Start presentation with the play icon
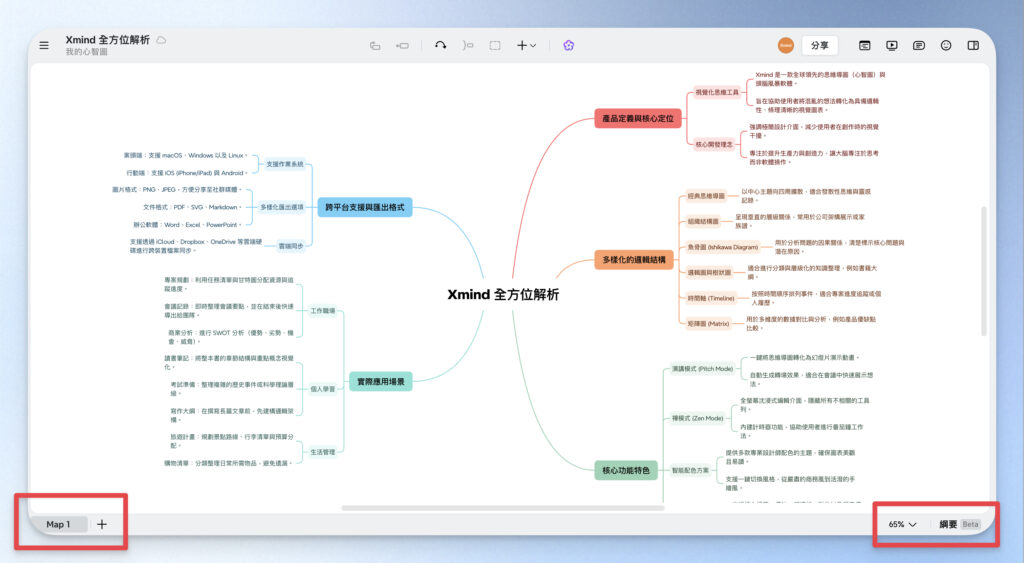This screenshot has height=563, width=1024. tap(891, 46)
